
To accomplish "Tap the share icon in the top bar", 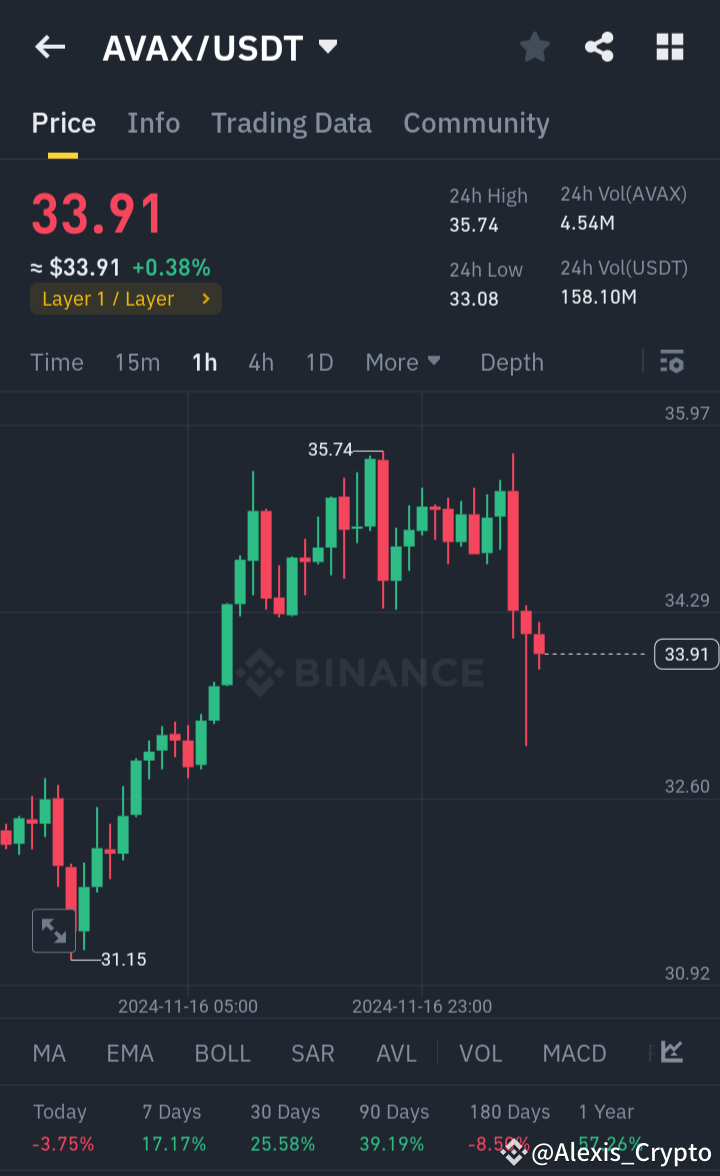I will [x=599, y=47].
